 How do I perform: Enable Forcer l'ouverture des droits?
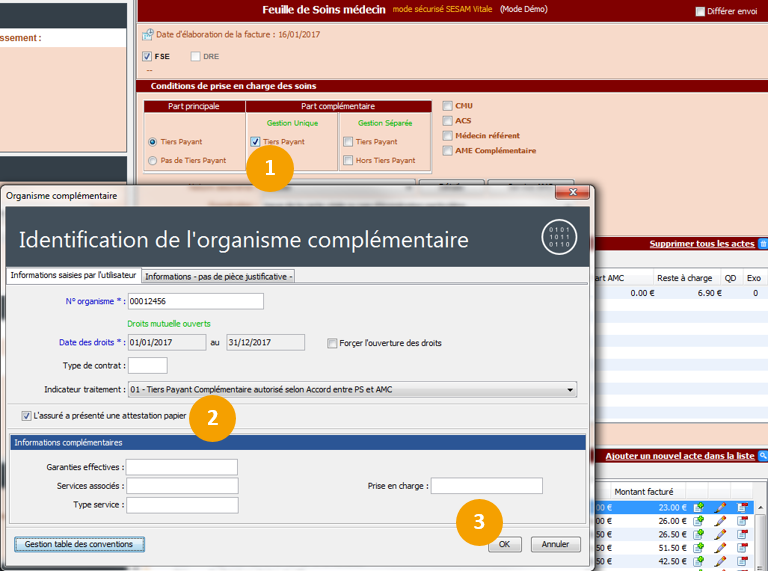tap(332, 343)
